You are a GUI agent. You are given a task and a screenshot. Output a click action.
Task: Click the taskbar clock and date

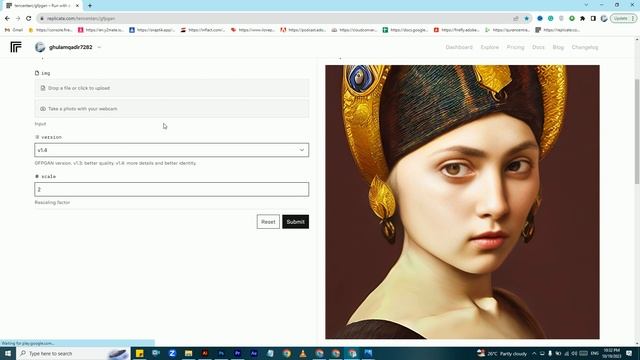(x=611, y=353)
